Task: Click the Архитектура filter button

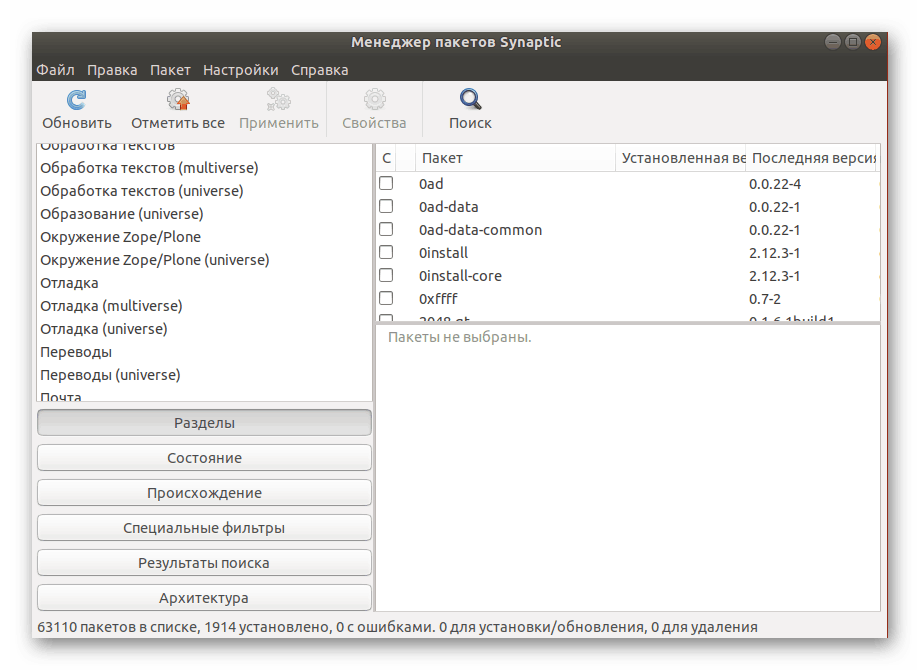Action: [x=204, y=598]
